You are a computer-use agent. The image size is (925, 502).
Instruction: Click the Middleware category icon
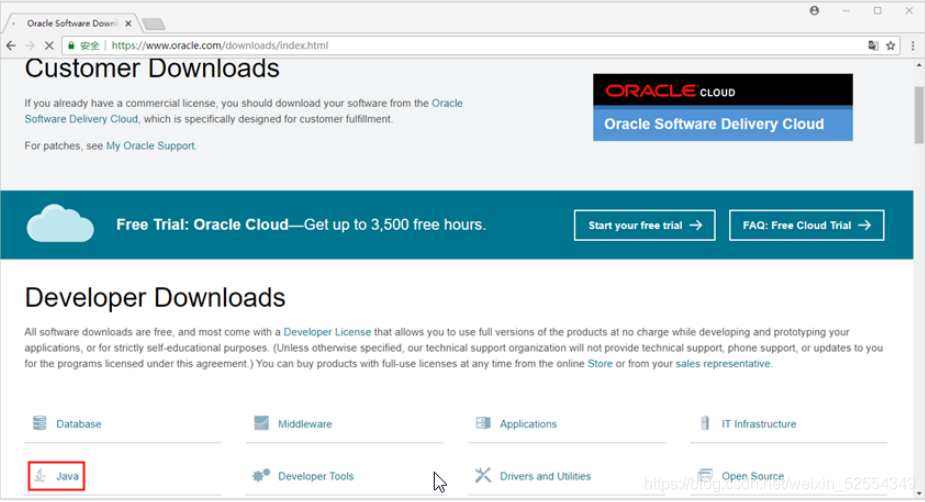click(261, 424)
